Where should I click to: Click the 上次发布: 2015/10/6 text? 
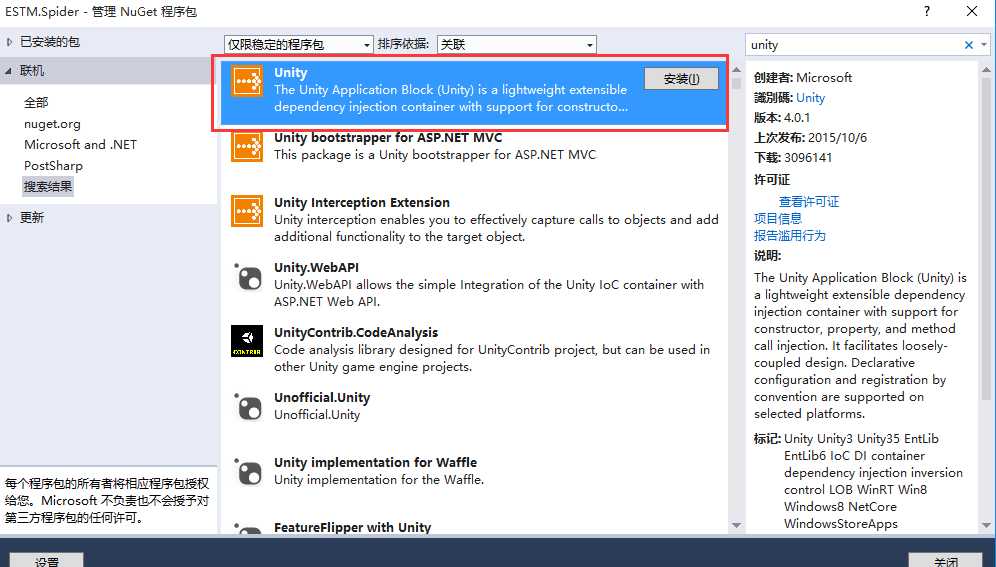[x=810, y=138]
